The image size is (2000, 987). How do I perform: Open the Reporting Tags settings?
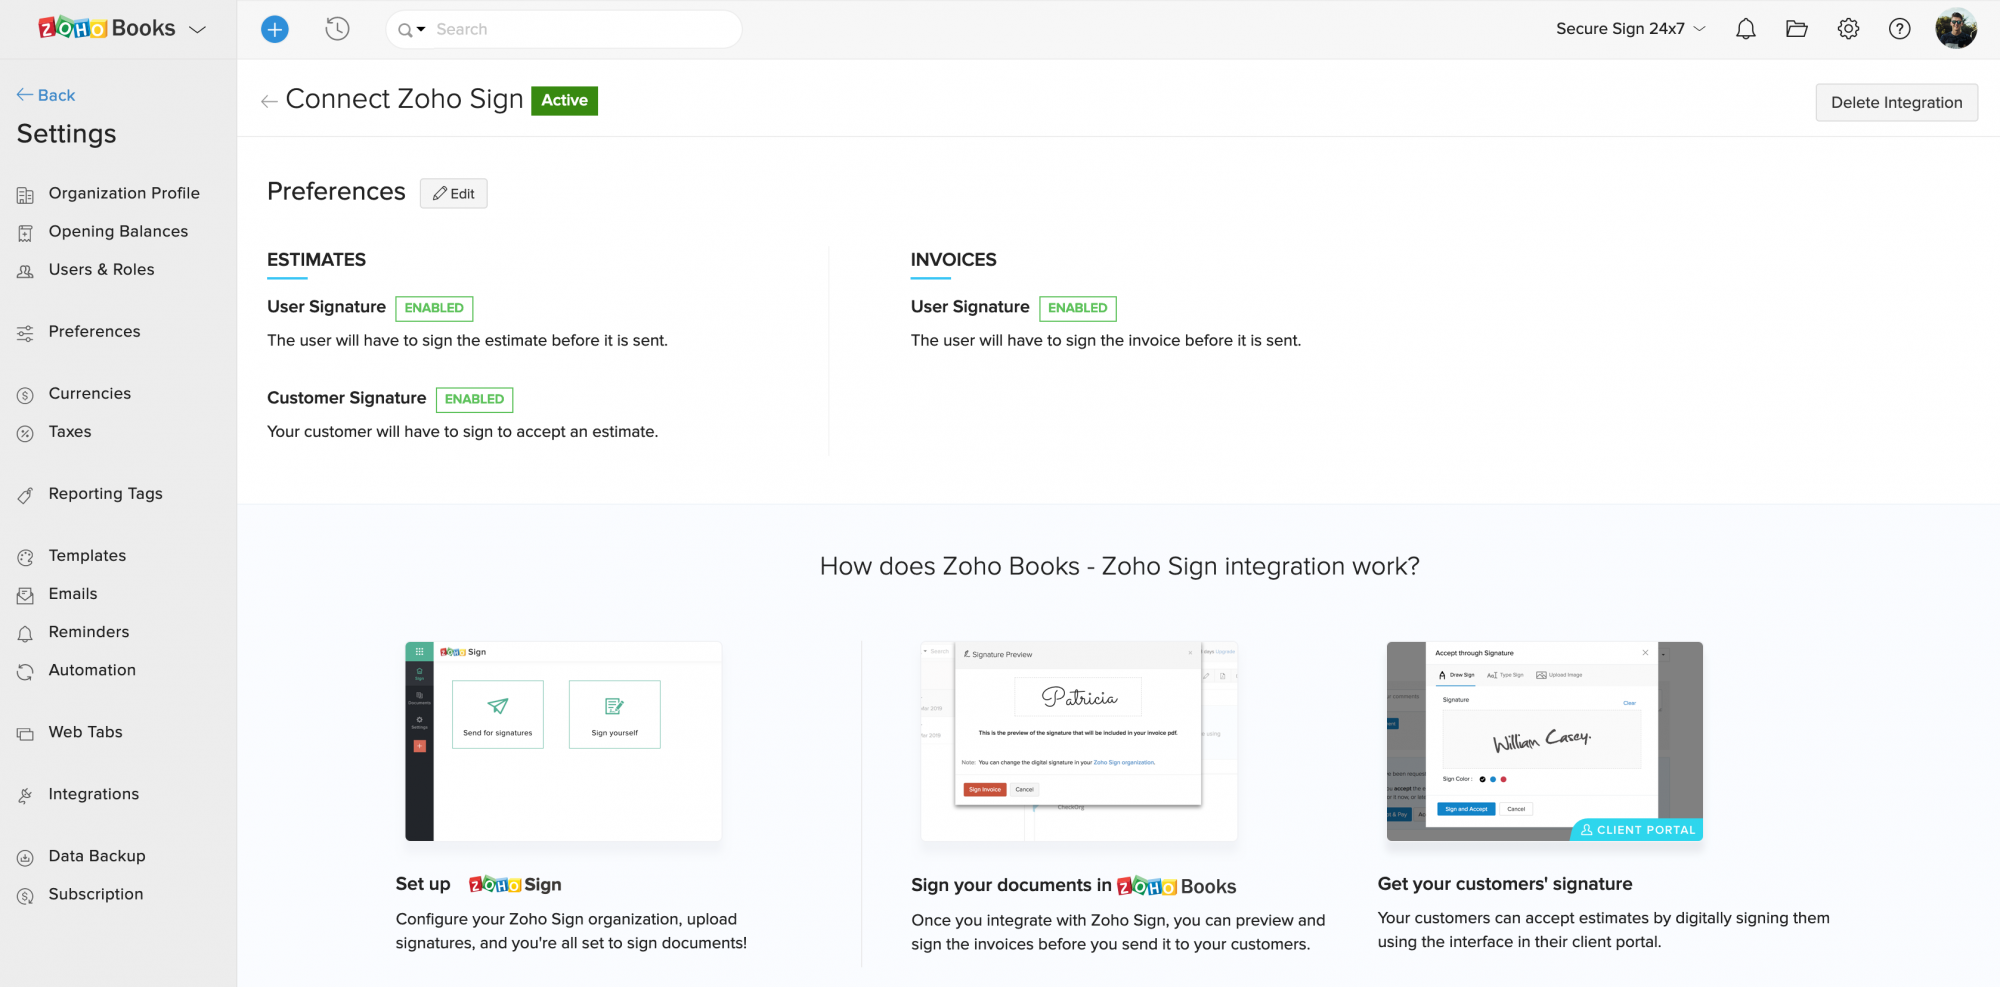coord(104,493)
